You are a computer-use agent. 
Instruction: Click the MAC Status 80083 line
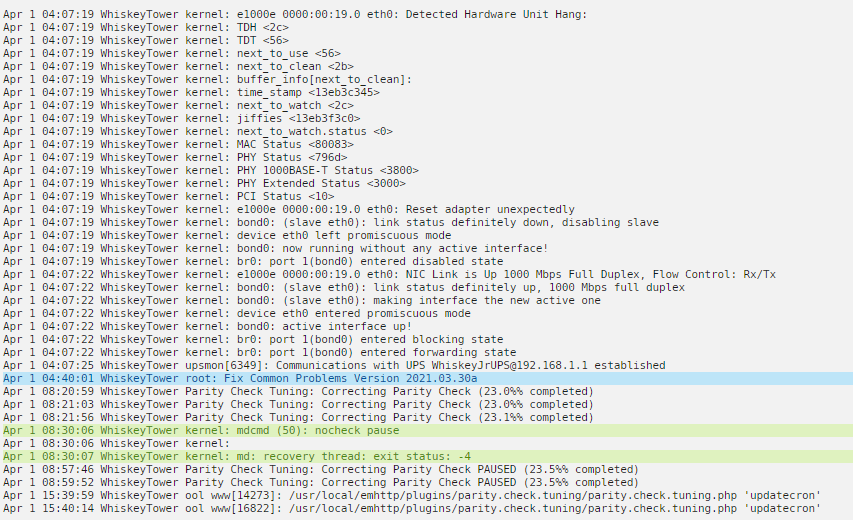[x=178, y=144]
